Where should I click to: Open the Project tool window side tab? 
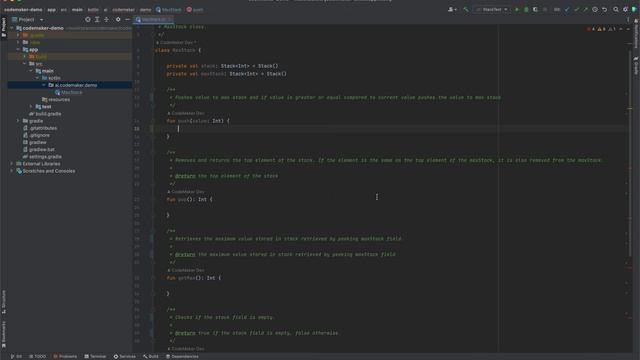coord(4,28)
